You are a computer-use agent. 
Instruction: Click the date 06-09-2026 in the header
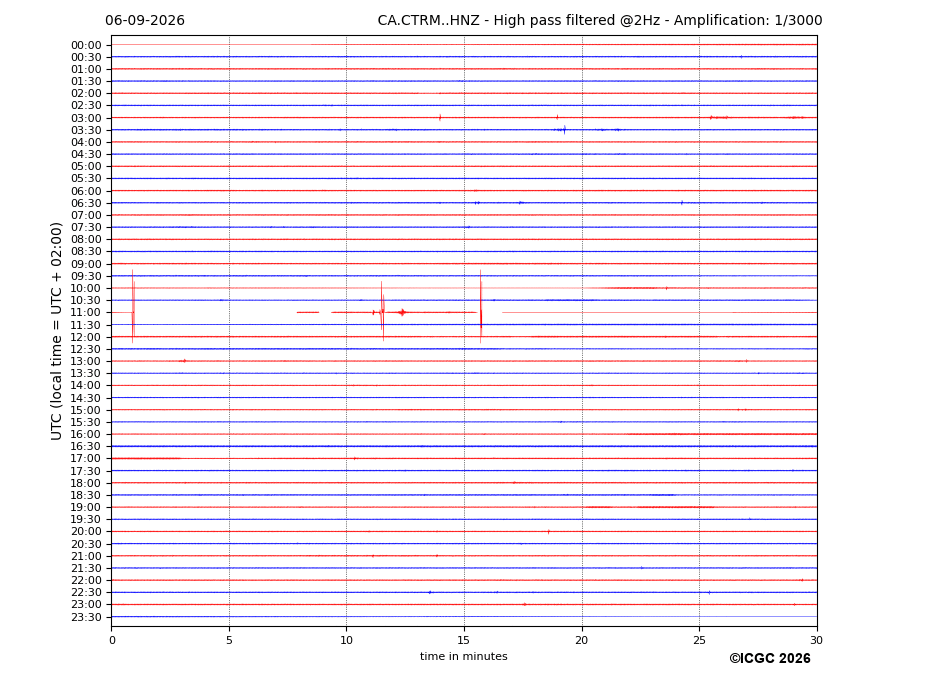point(145,21)
